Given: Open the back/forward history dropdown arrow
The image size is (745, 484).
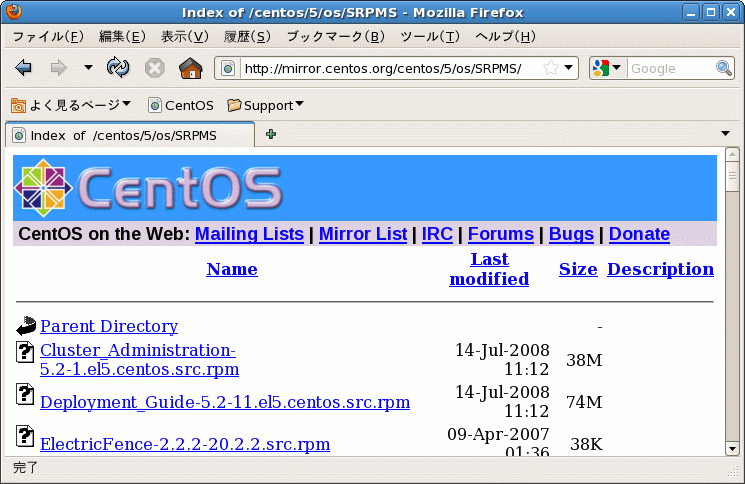Looking at the screenshot, I should (87, 68).
